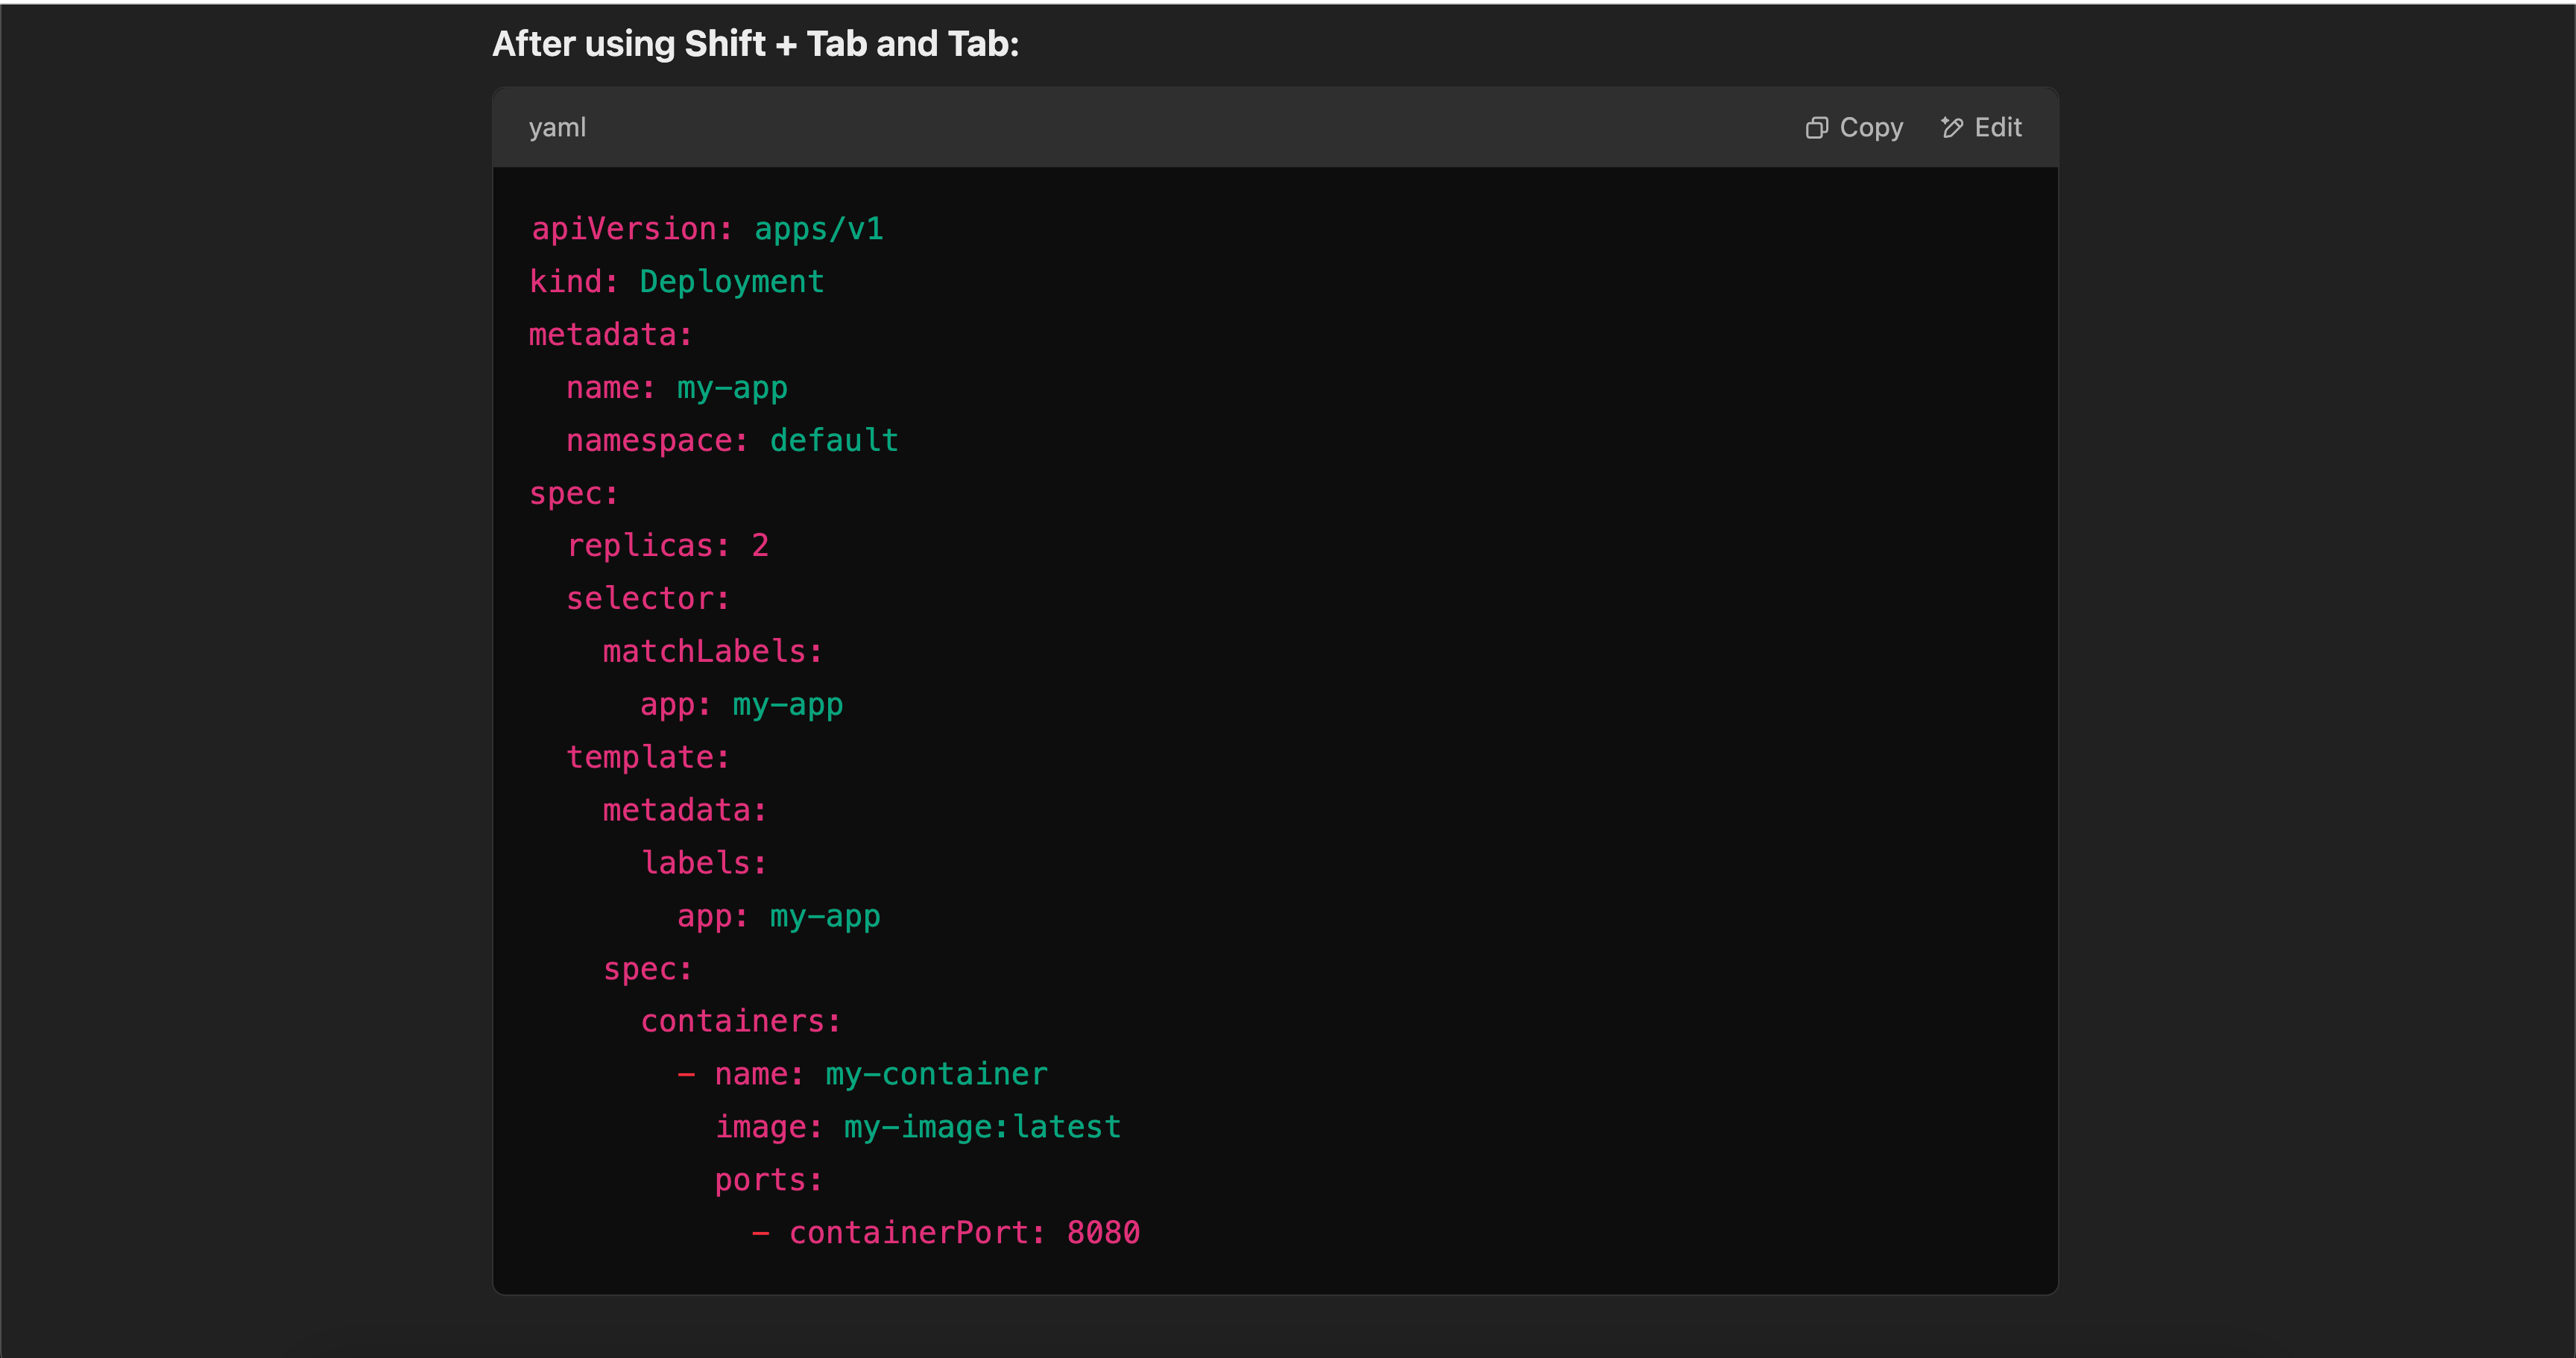Click the my-container value
The width and height of the screenshot is (2576, 1358).
(936, 1074)
